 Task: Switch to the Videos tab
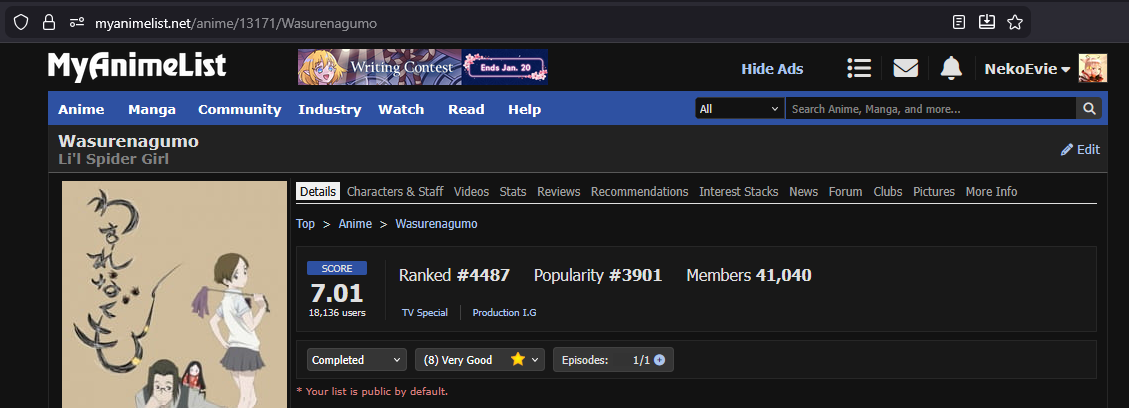[x=471, y=191]
